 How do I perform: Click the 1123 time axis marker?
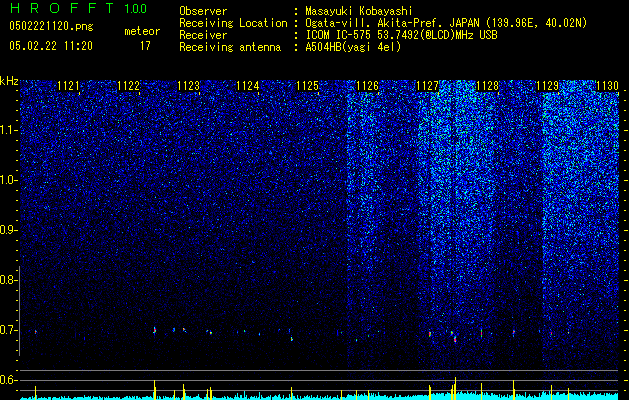tap(188, 86)
